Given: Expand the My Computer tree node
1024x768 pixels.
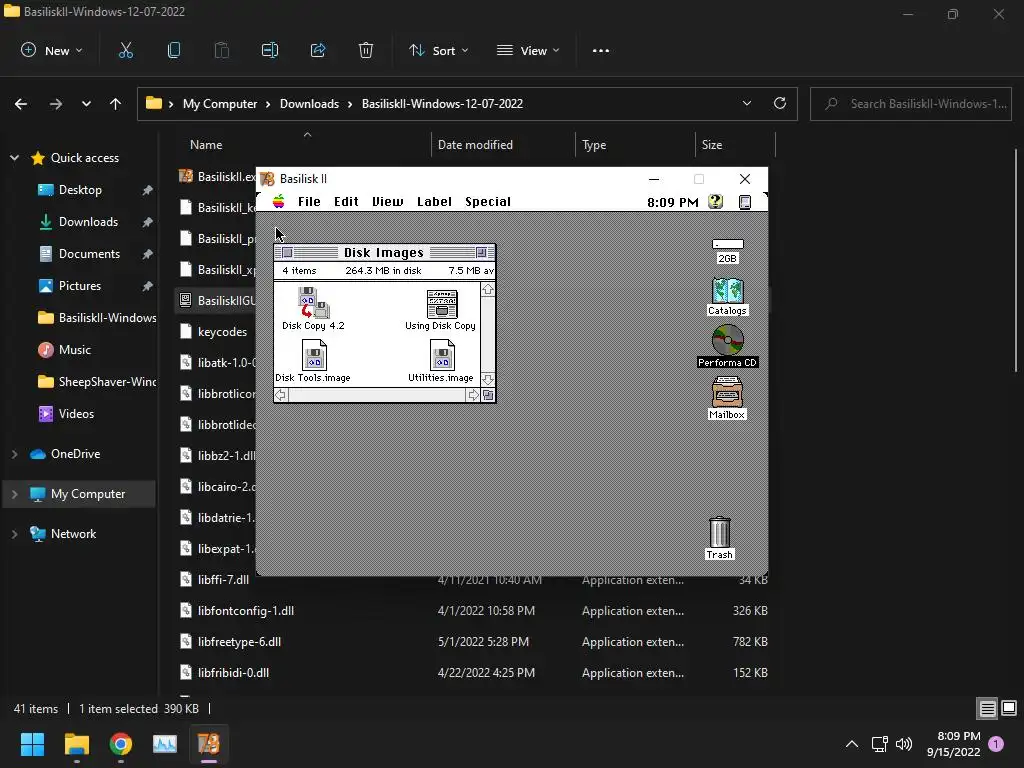Looking at the screenshot, I should [14, 494].
